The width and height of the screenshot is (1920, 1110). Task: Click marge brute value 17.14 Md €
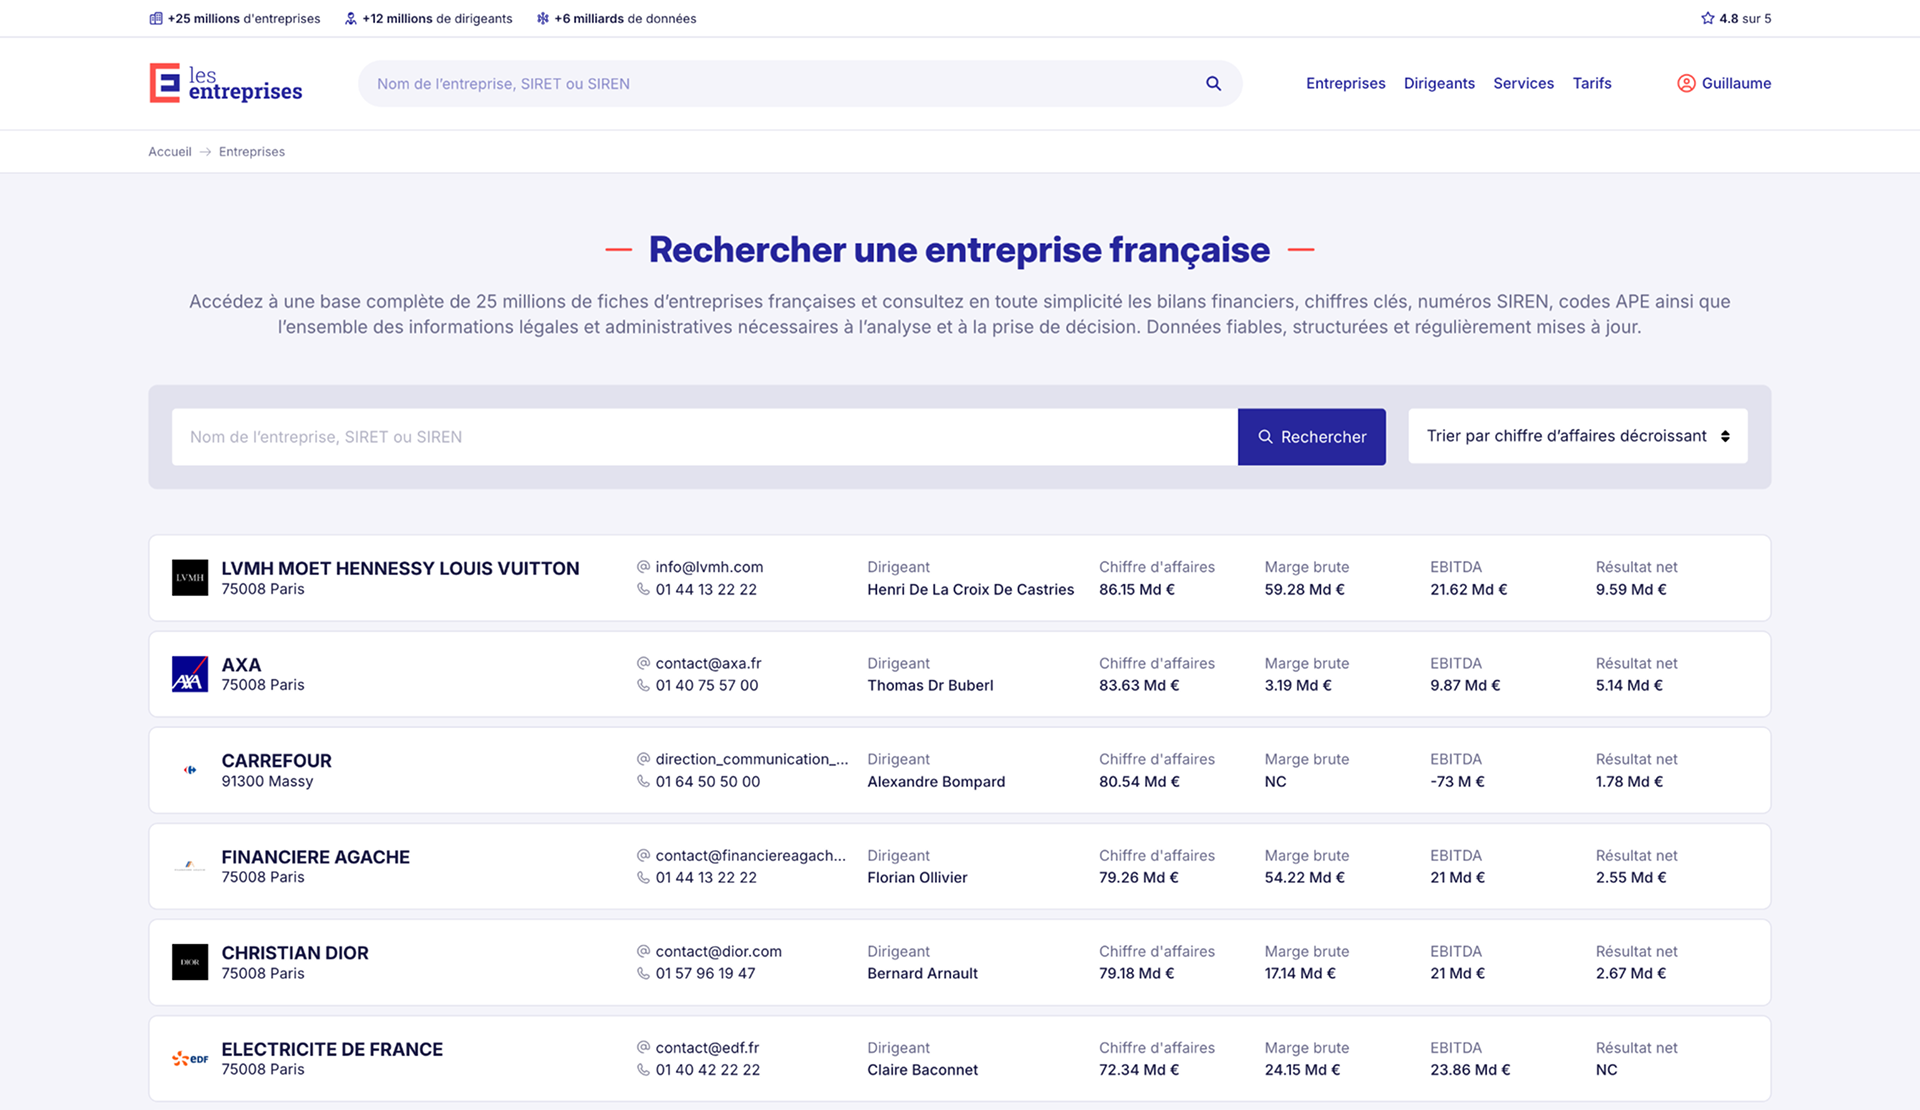pyautogui.click(x=1300, y=974)
